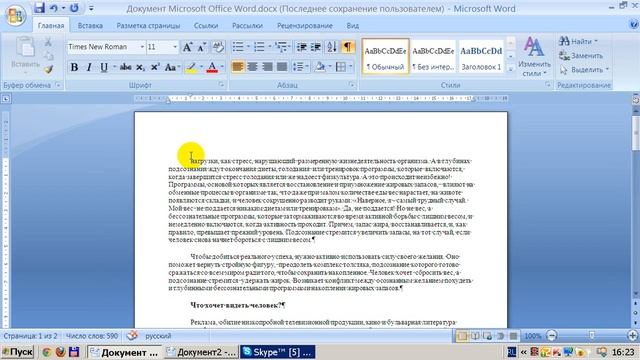640x360 pixels.
Task: Select Заголовок 1 style
Action: point(481,56)
